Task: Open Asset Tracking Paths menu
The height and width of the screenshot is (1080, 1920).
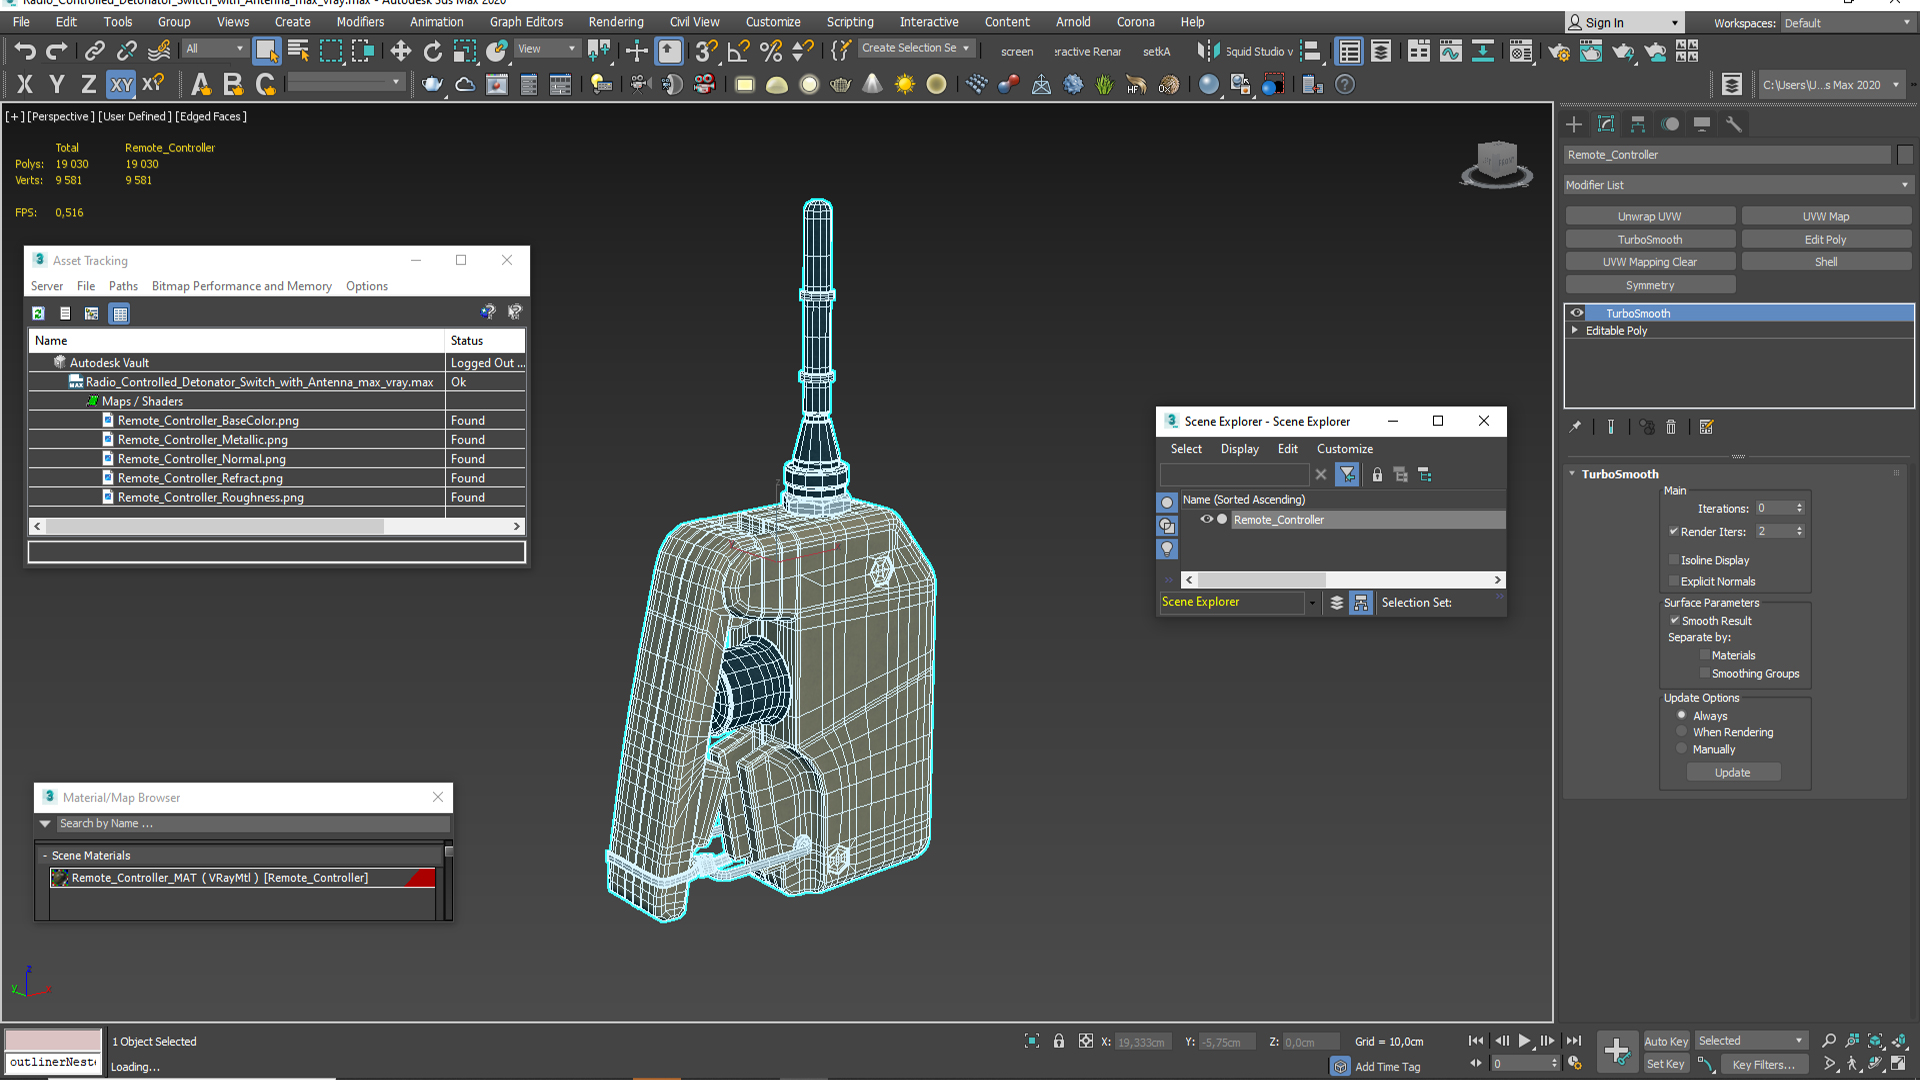Action: coord(123,286)
